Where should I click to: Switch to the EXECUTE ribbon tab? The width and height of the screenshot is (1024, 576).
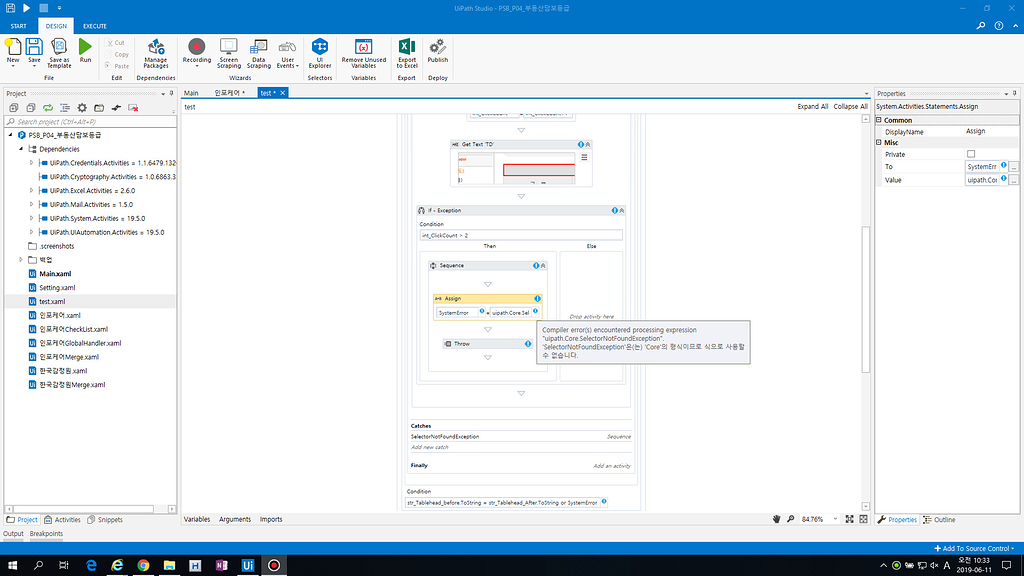tap(94, 26)
